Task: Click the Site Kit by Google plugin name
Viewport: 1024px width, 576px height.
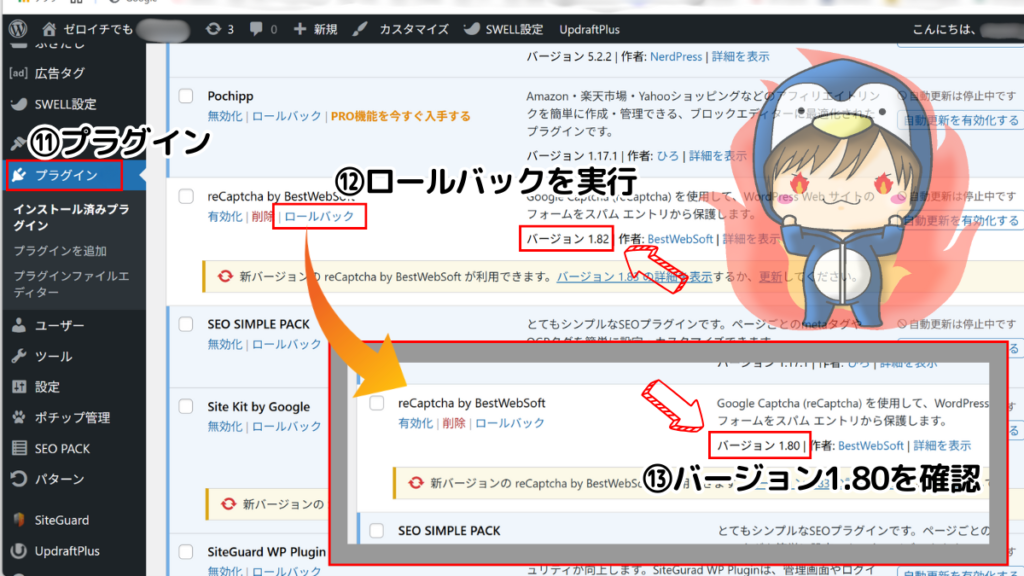Action: [259, 406]
